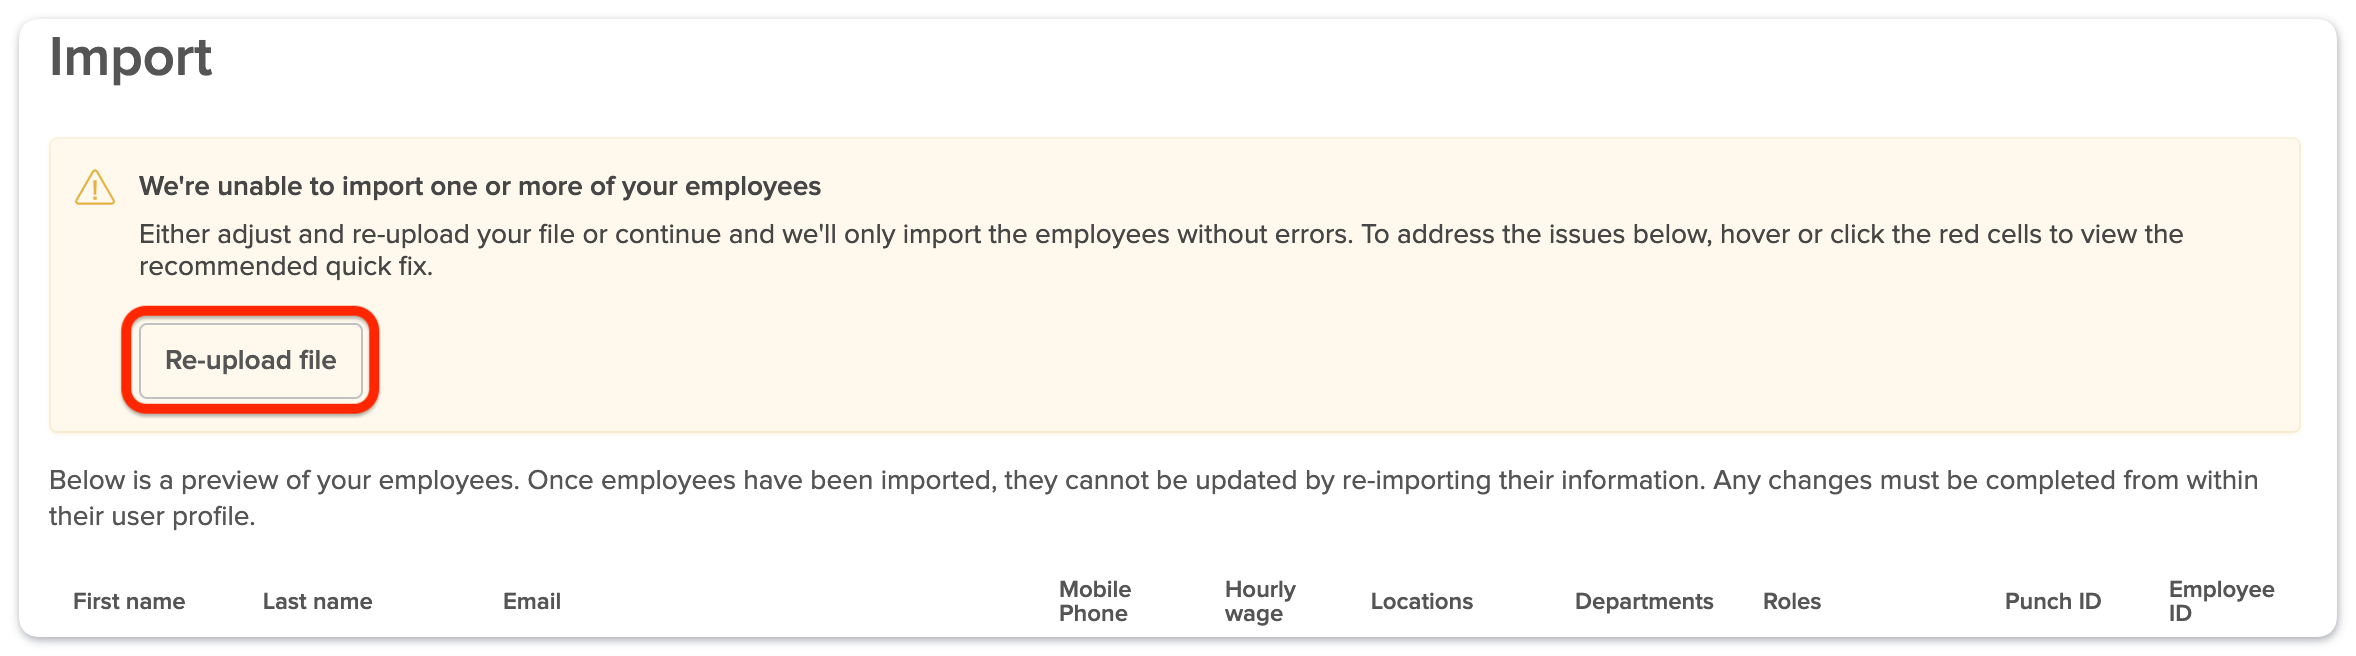Click the "their user profile" text
This screenshot has width=2356, height=656.
point(152,516)
